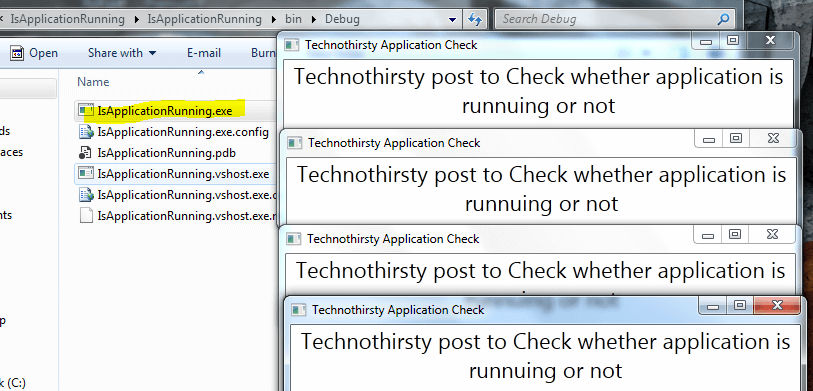813x391 pixels.
Task: Click Burn in the Explorer toolbar
Action: [263, 53]
